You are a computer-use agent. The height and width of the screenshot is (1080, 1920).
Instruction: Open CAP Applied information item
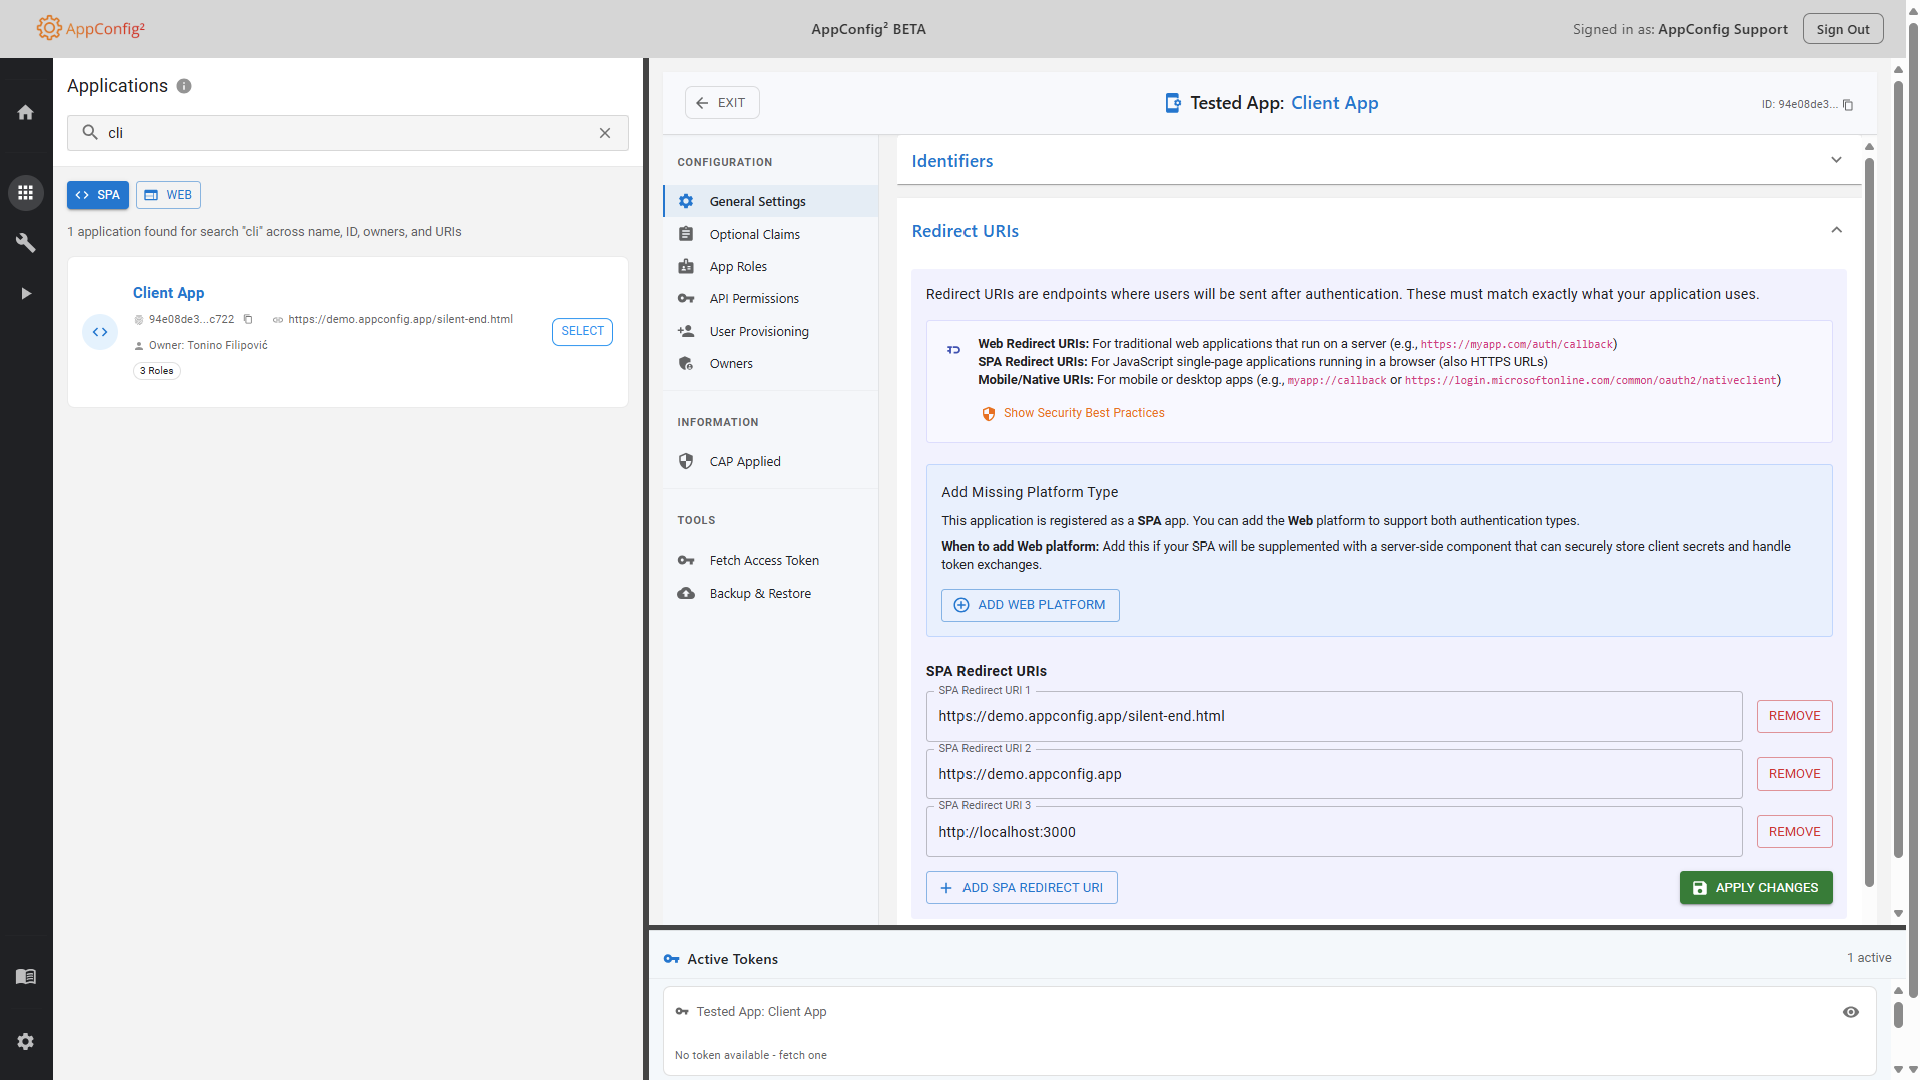[770, 461]
